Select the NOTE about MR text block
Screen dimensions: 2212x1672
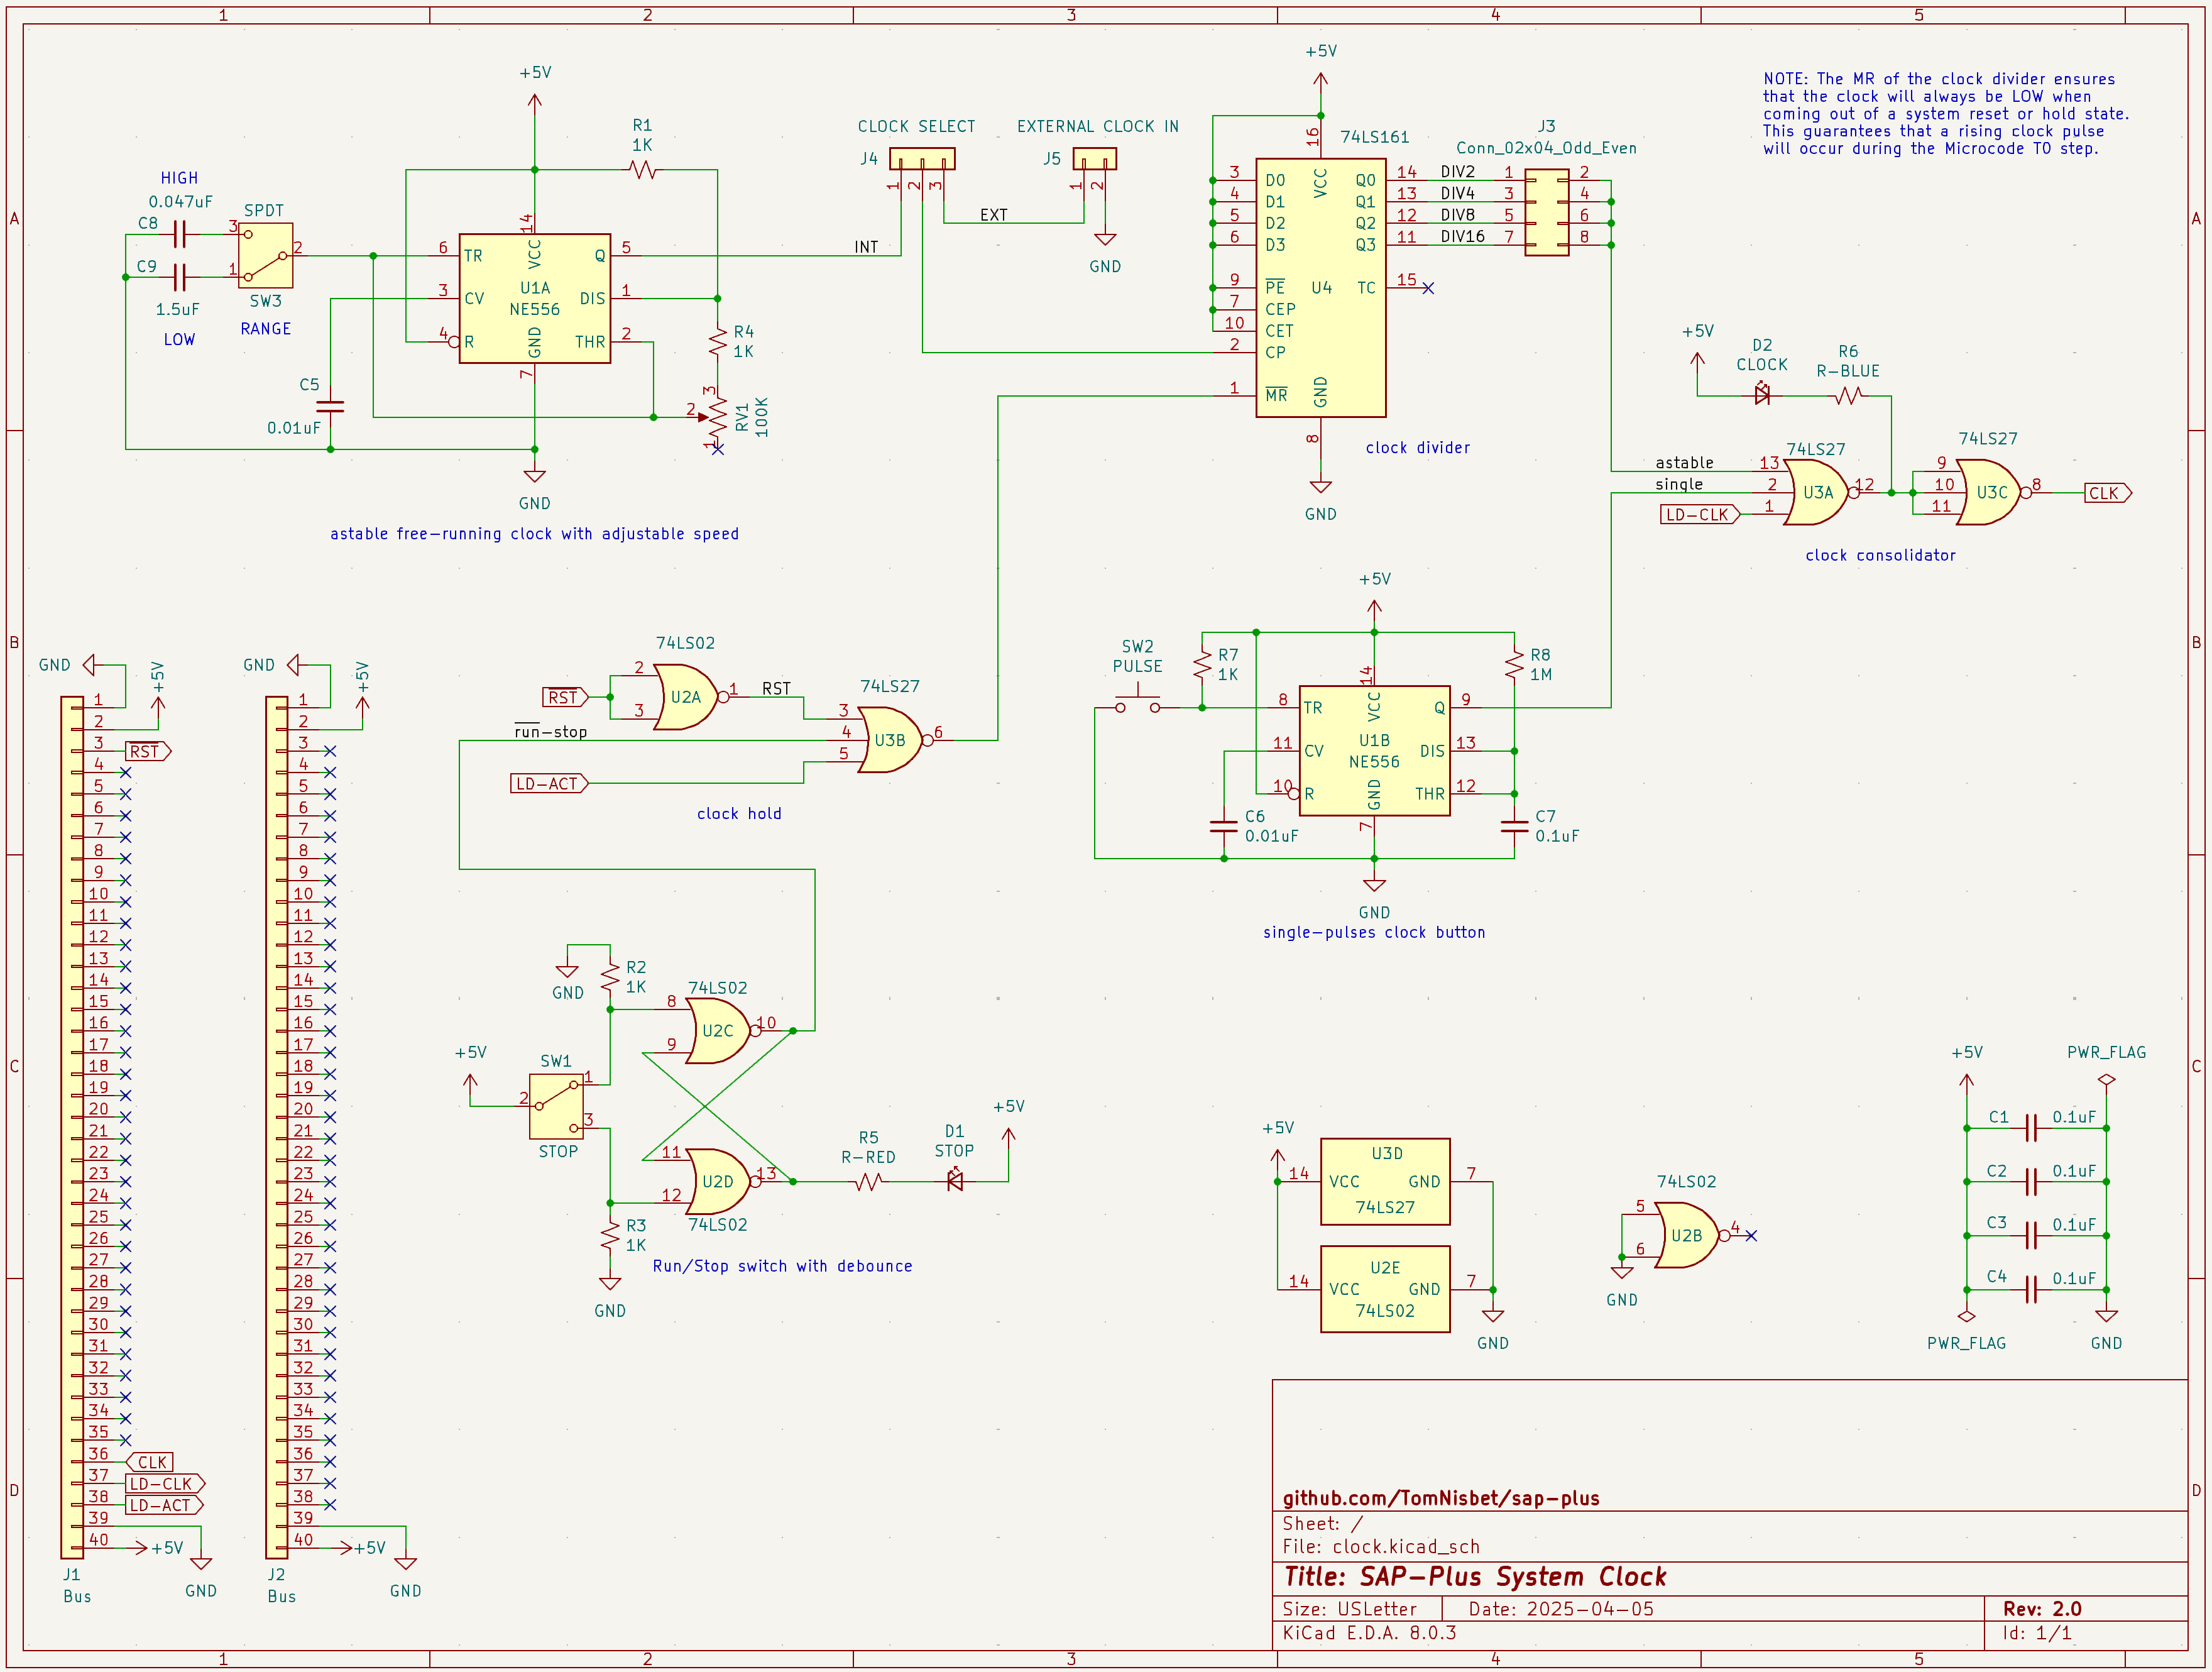[x=1945, y=113]
